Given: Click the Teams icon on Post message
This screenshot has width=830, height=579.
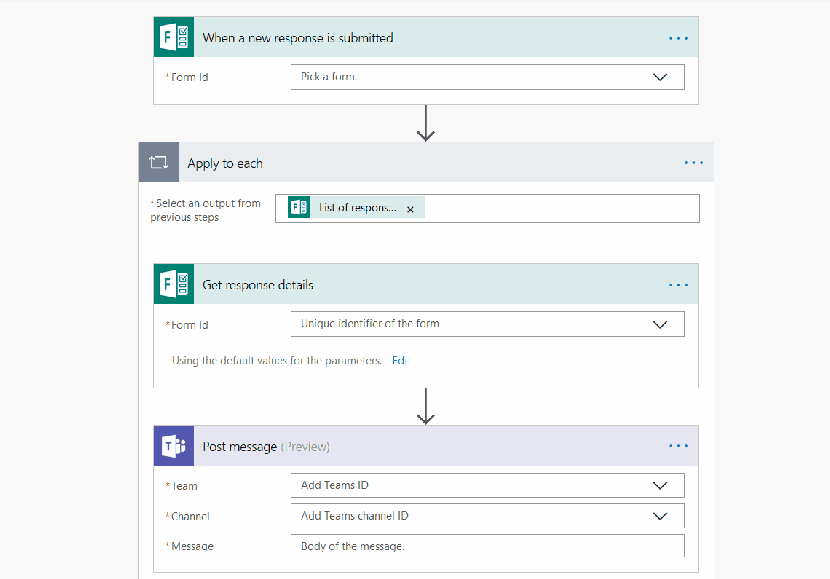Looking at the screenshot, I should tap(174, 447).
